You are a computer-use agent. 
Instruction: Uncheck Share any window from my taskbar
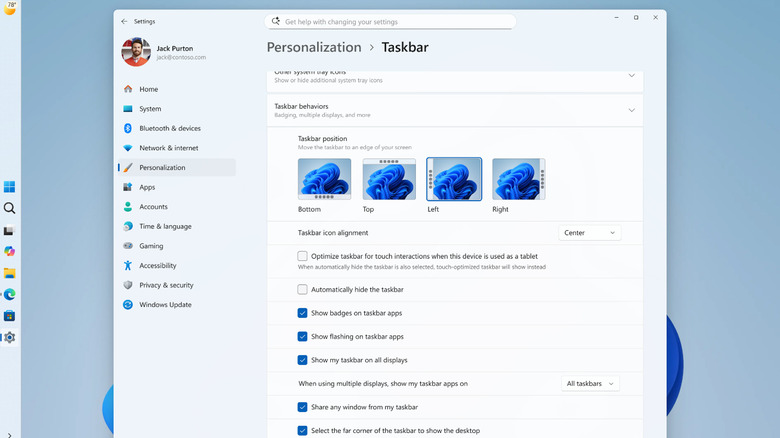(x=302, y=407)
